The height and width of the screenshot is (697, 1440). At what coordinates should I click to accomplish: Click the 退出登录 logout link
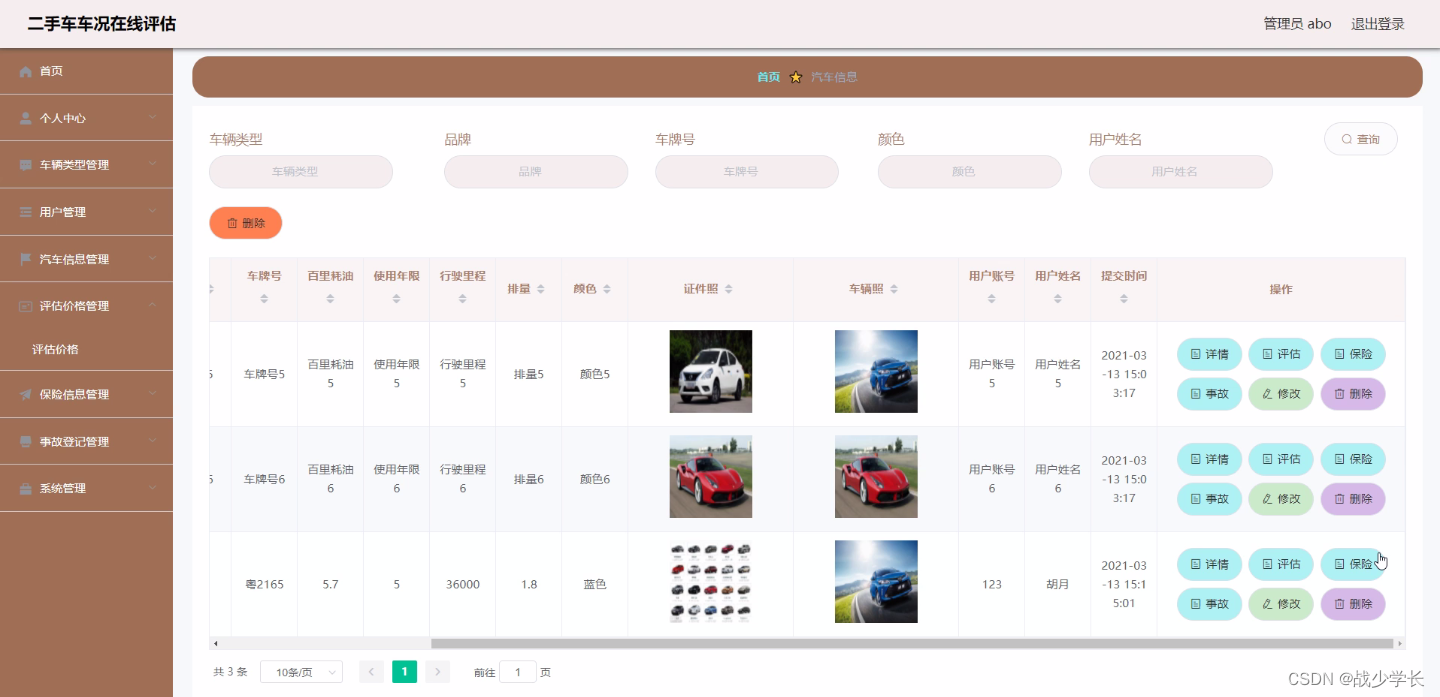(1378, 23)
